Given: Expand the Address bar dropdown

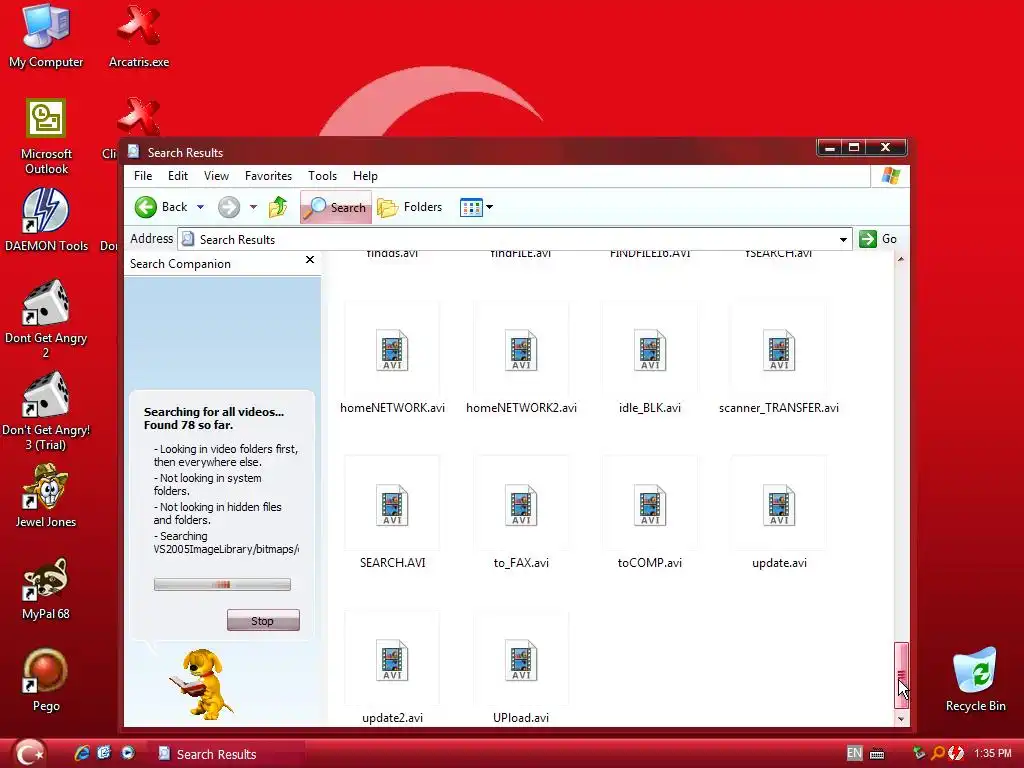Looking at the screenshot, I should tap(843, 240).
